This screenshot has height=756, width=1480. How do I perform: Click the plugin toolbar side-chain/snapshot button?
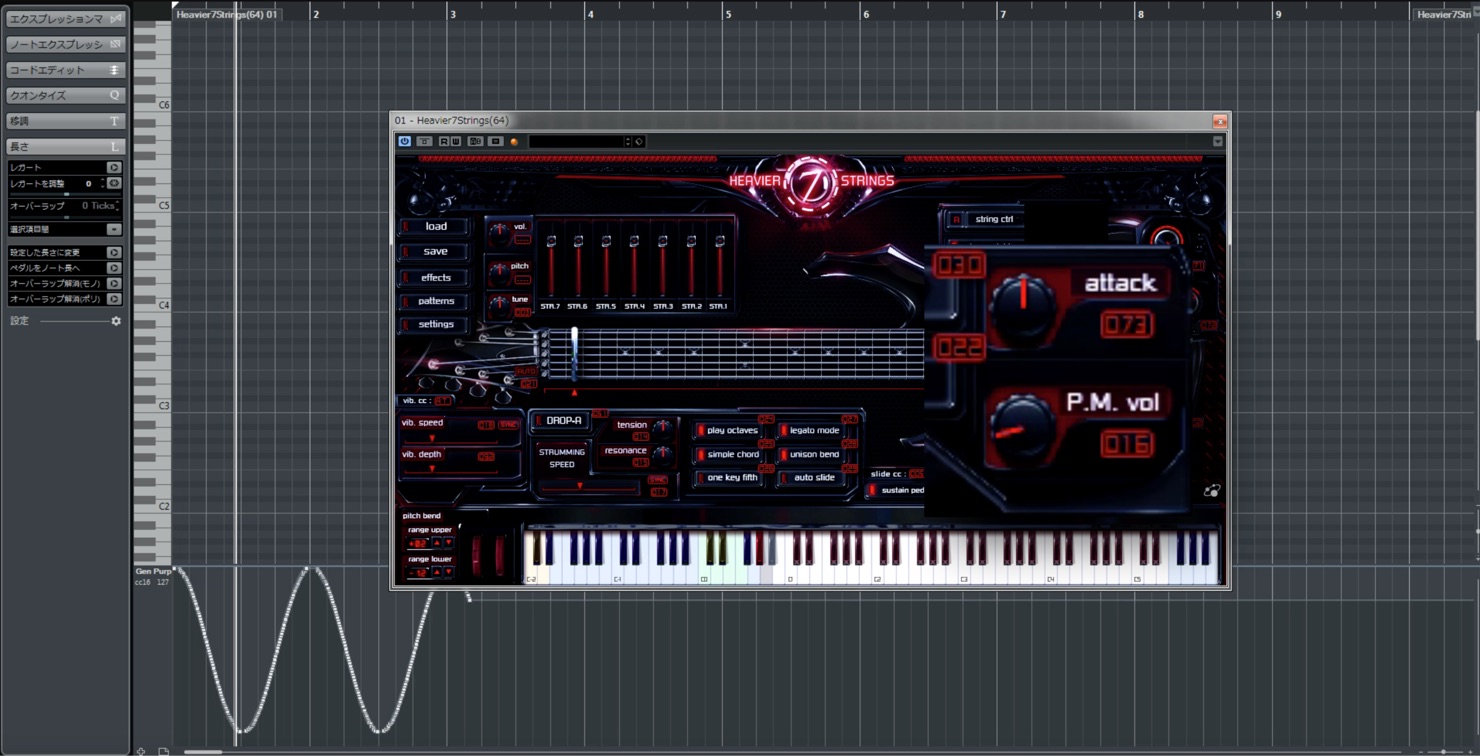tap(495, 141)
